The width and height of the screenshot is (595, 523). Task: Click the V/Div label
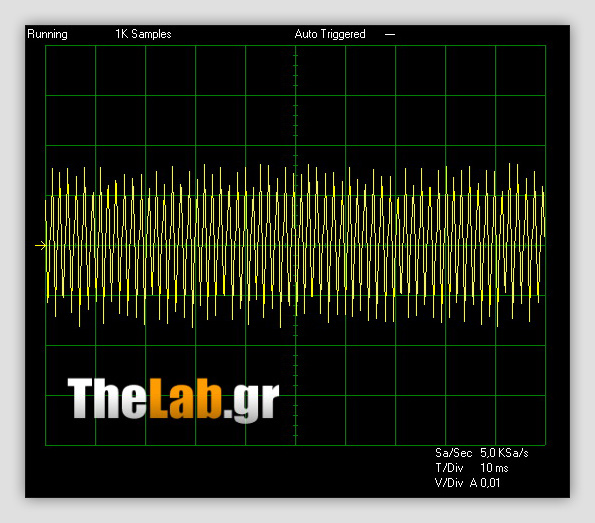(x=449, y=483)
